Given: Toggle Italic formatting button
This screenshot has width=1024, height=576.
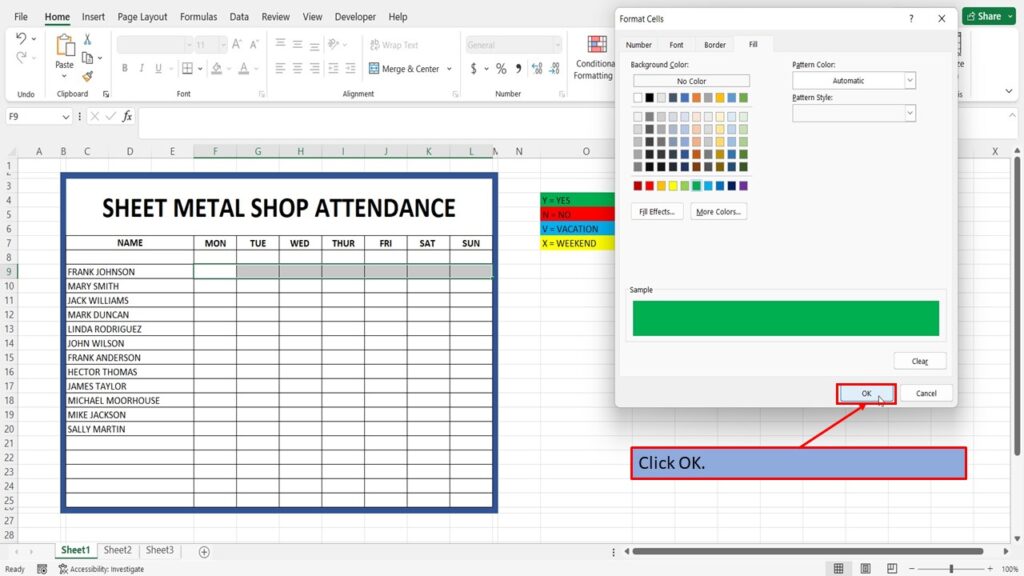Looking at the screenshot, I should coord(141,69).
